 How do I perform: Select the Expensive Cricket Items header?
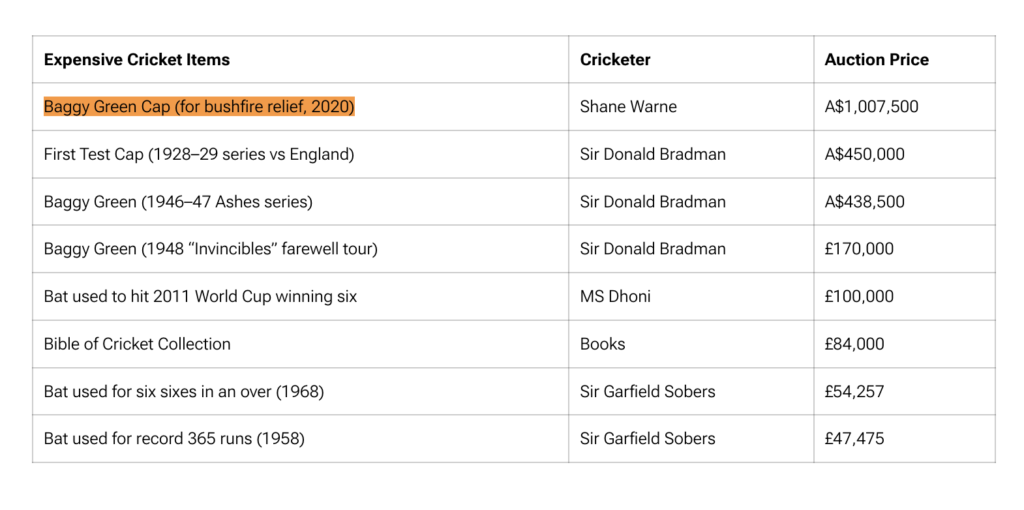pos(137,60)
